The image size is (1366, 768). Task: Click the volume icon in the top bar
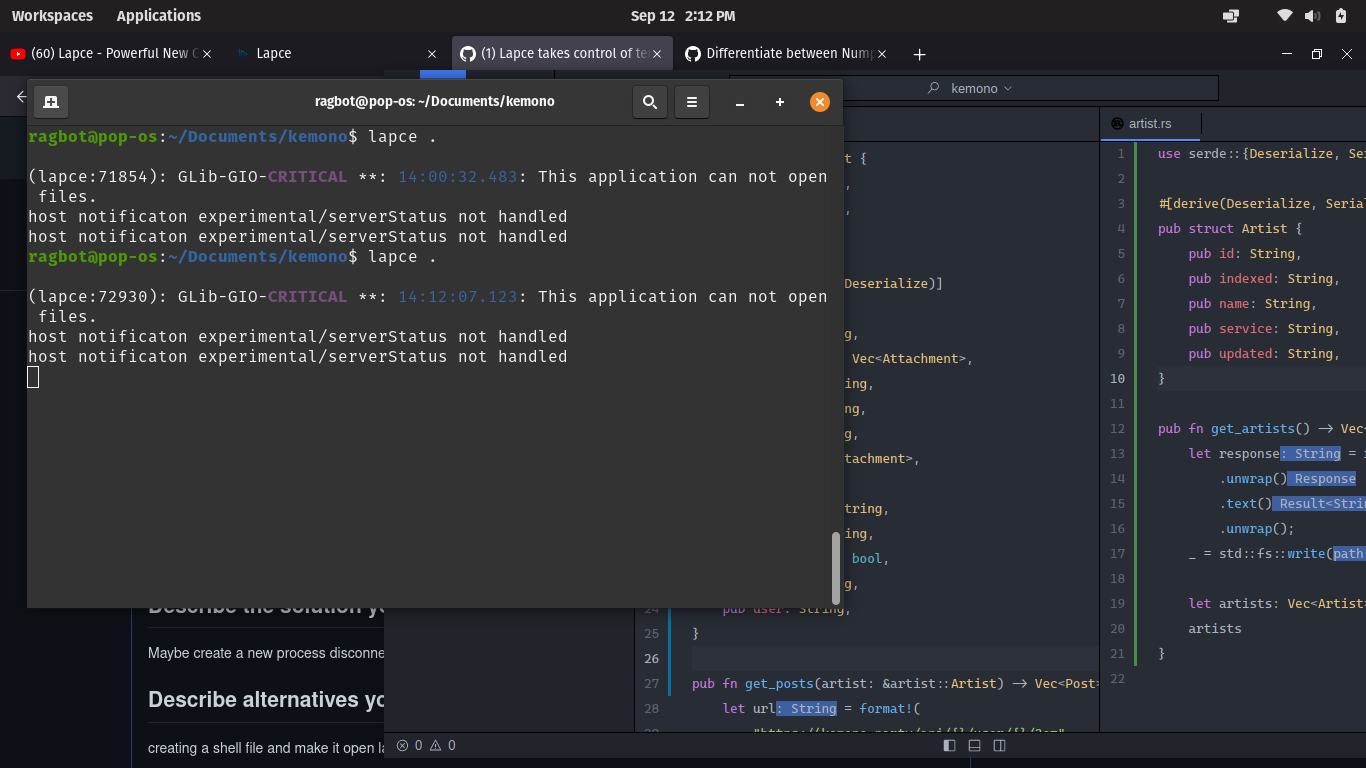[1311, 15]
